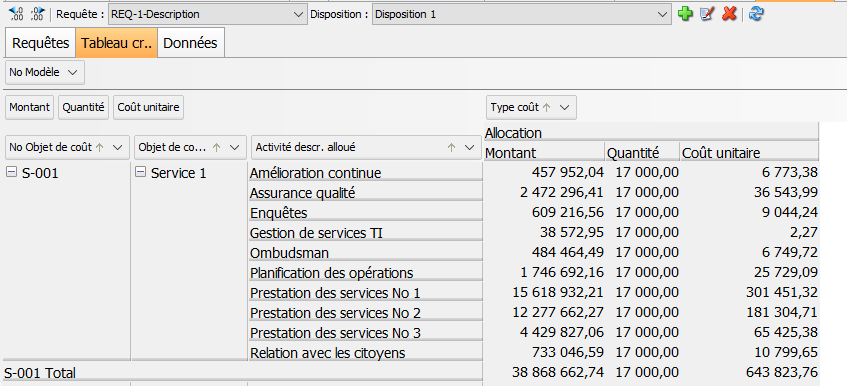The height and width of the screenshot is (386, 847).
Task: Open the No Modèle dropdown
Action: (45, 72)
